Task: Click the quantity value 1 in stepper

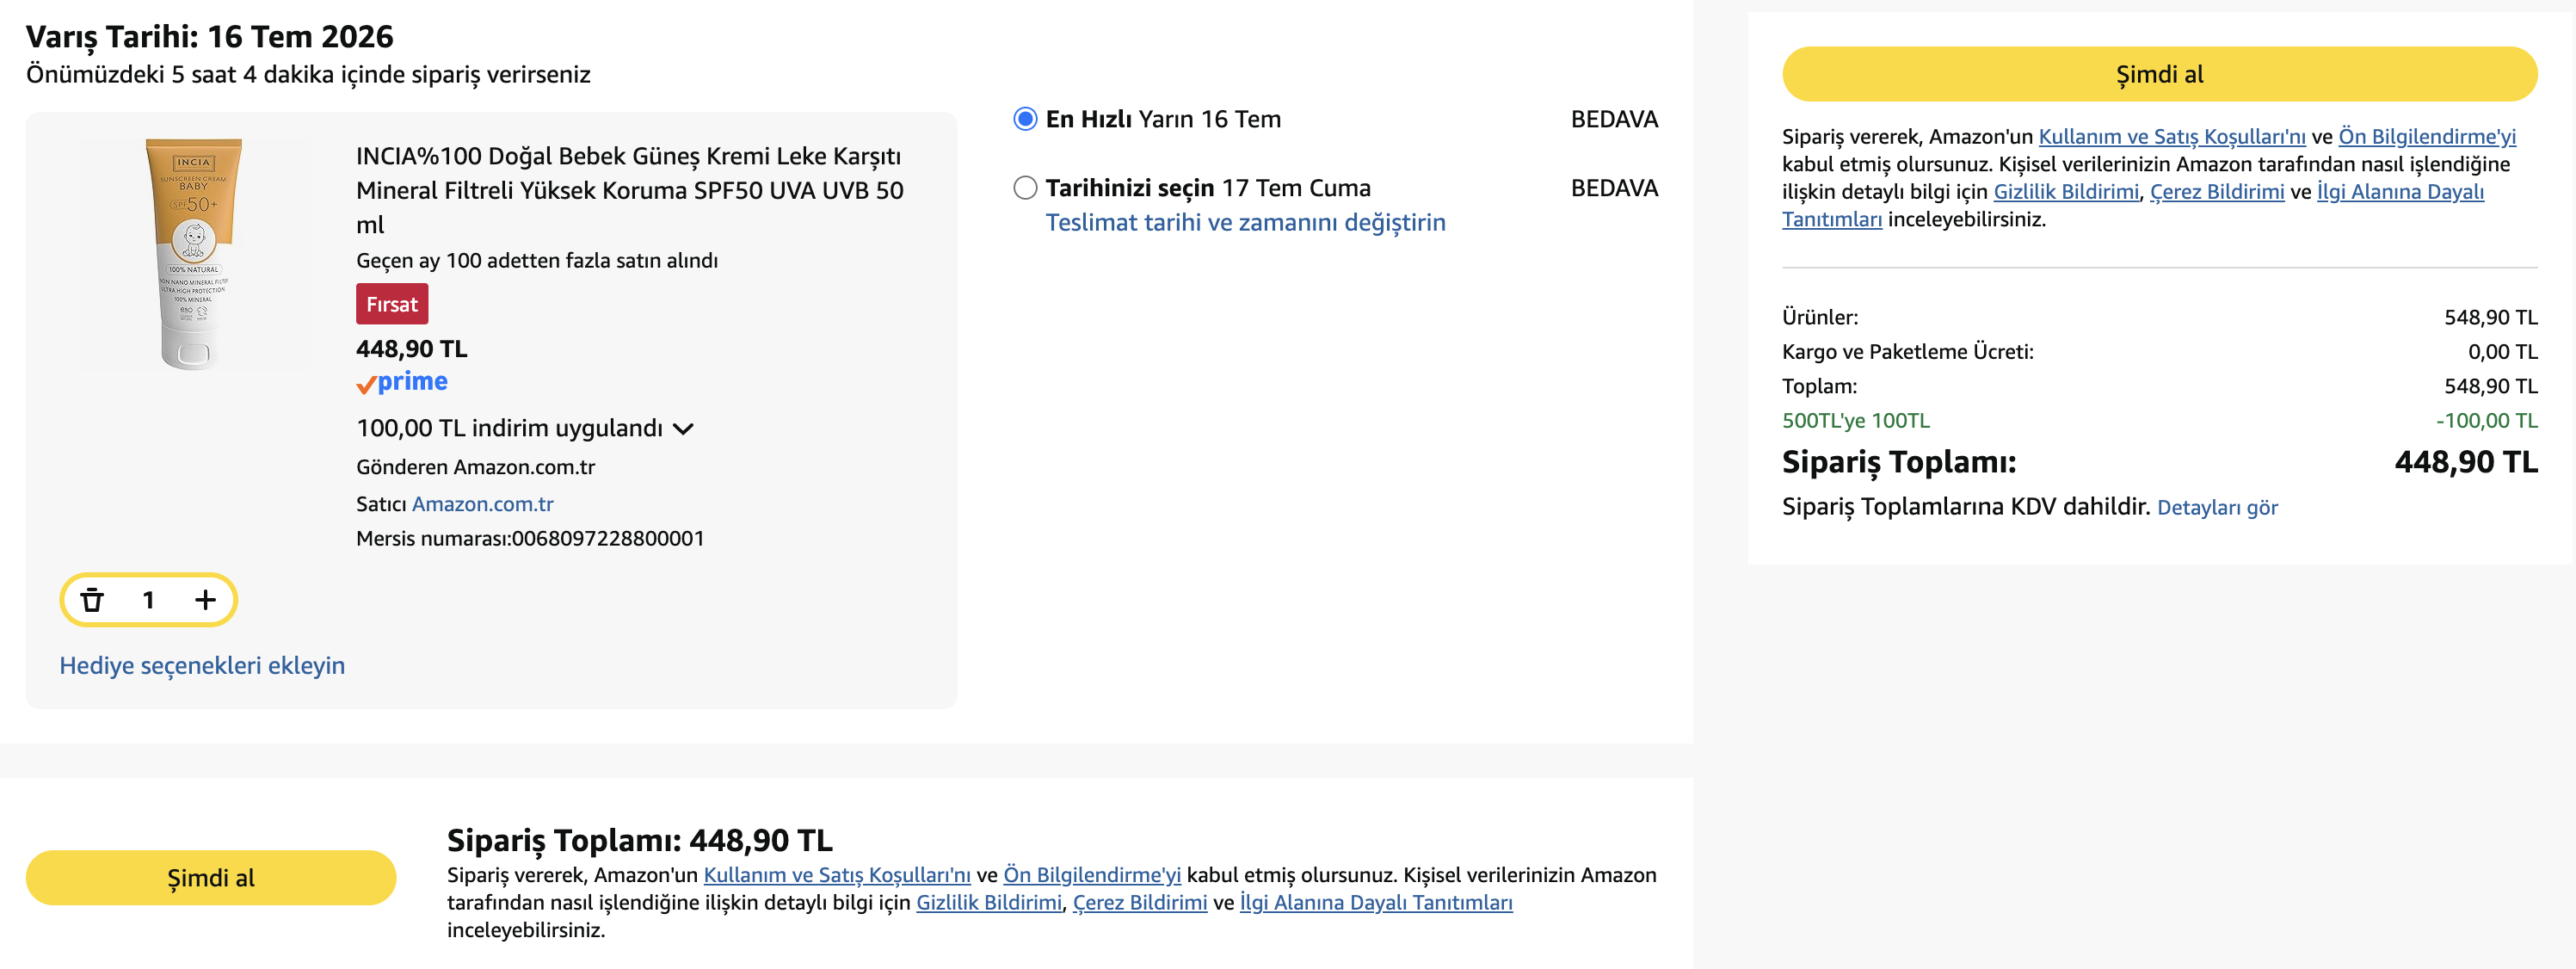Action: 148,600
